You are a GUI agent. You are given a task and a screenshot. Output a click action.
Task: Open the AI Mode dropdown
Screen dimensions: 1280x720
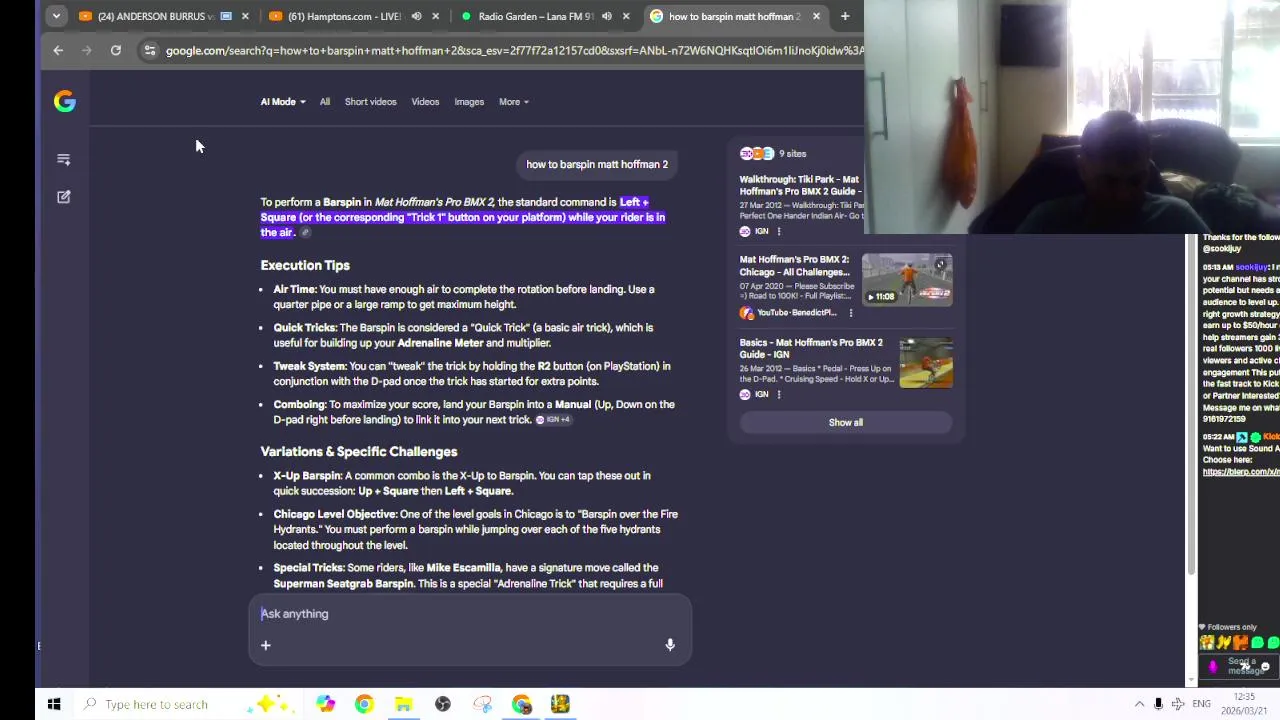[283, 101]
